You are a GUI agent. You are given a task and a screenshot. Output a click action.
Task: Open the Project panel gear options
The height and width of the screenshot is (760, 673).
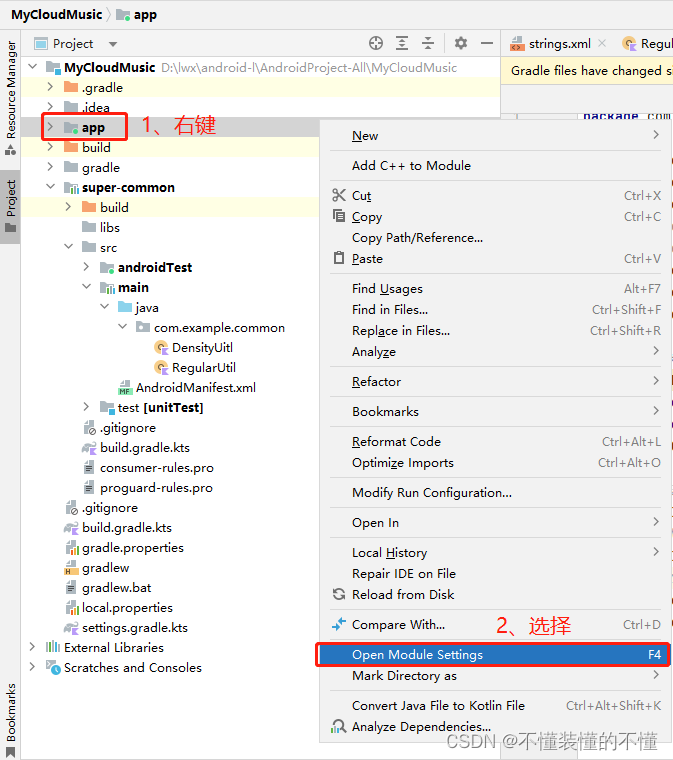[x=461, y=44]
